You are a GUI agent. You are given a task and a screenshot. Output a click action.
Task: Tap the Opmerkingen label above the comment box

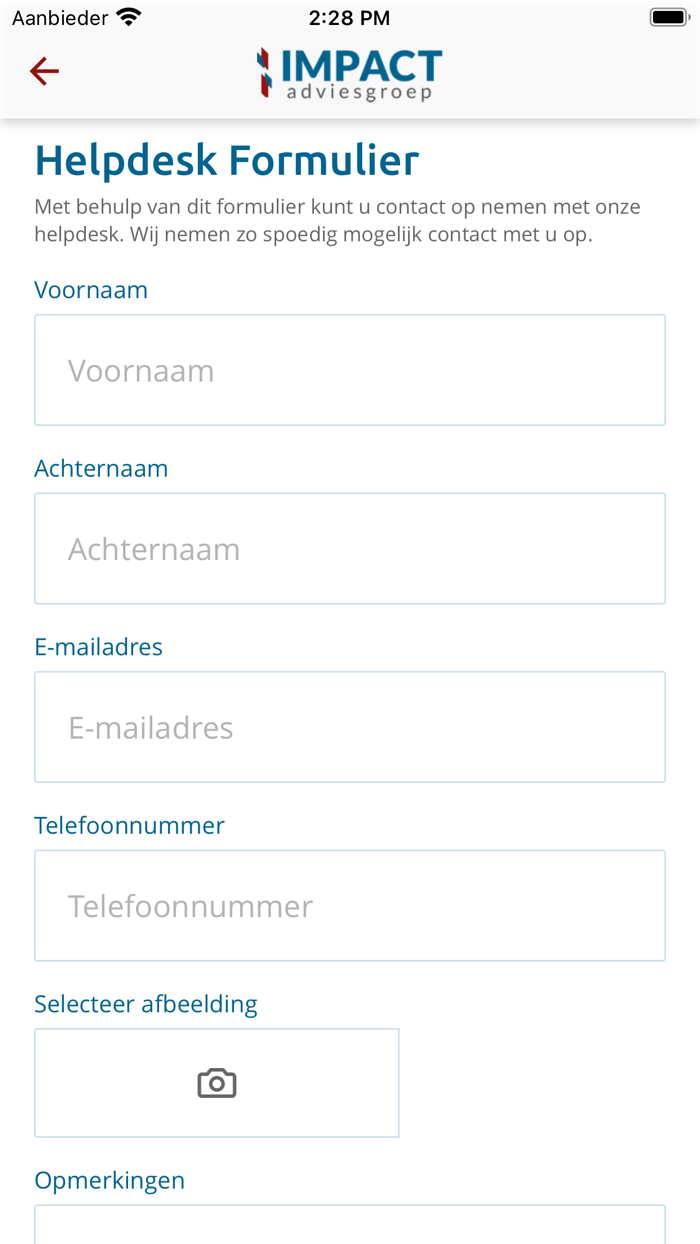tap(109, 1180)
